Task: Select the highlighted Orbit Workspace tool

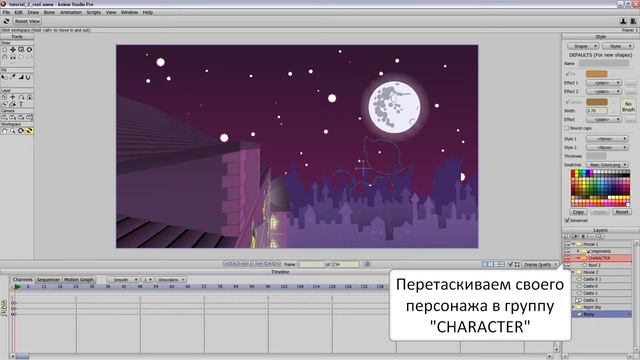Action: point(29,131)
